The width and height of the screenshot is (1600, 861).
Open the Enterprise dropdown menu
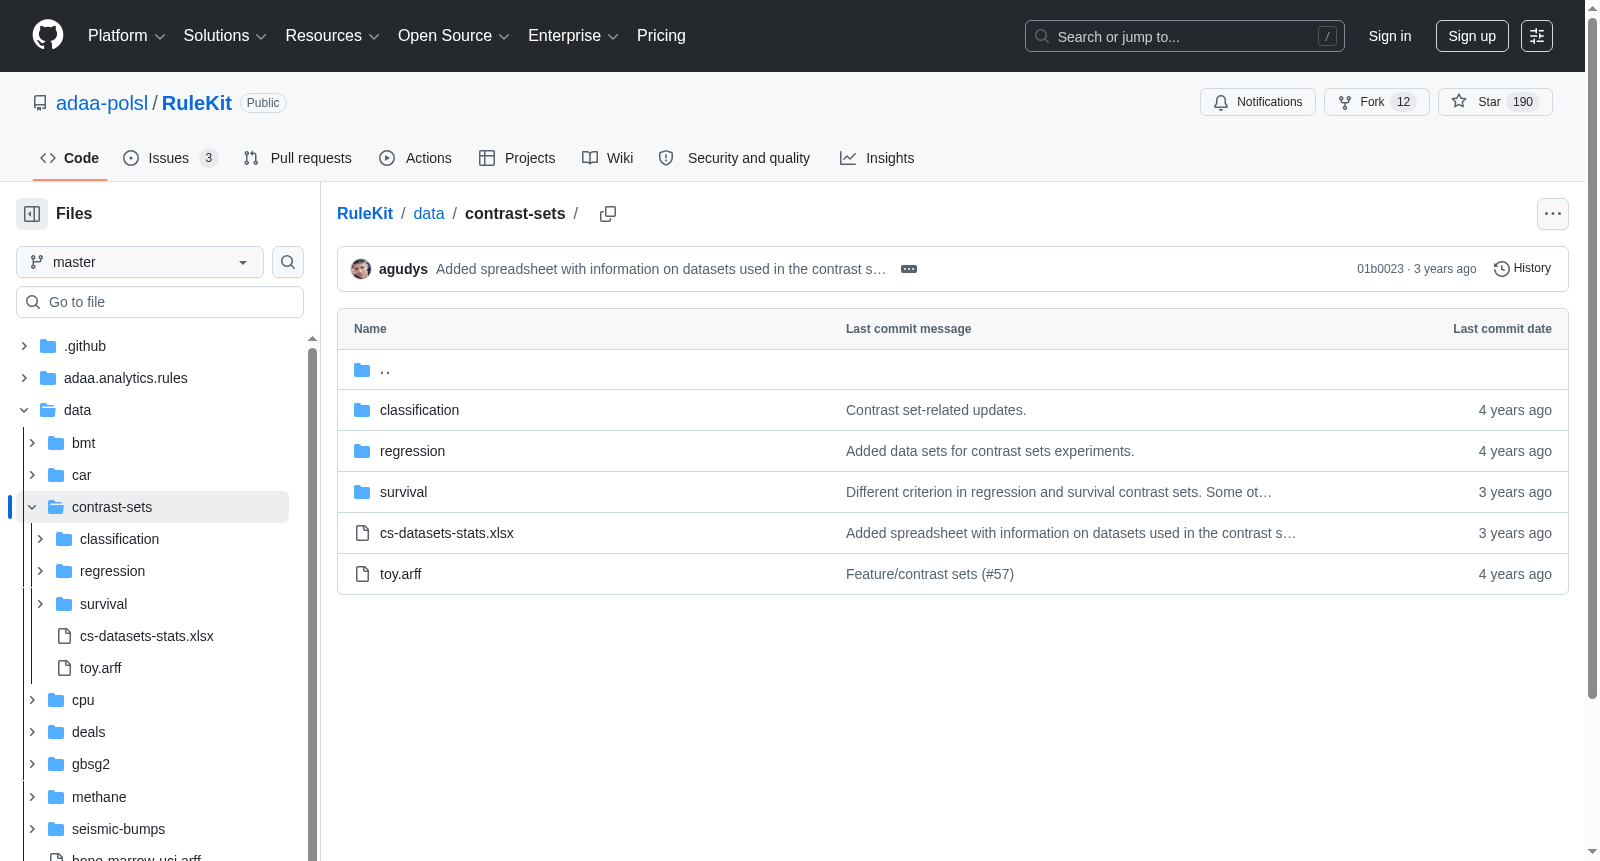[x=573, y=36]
